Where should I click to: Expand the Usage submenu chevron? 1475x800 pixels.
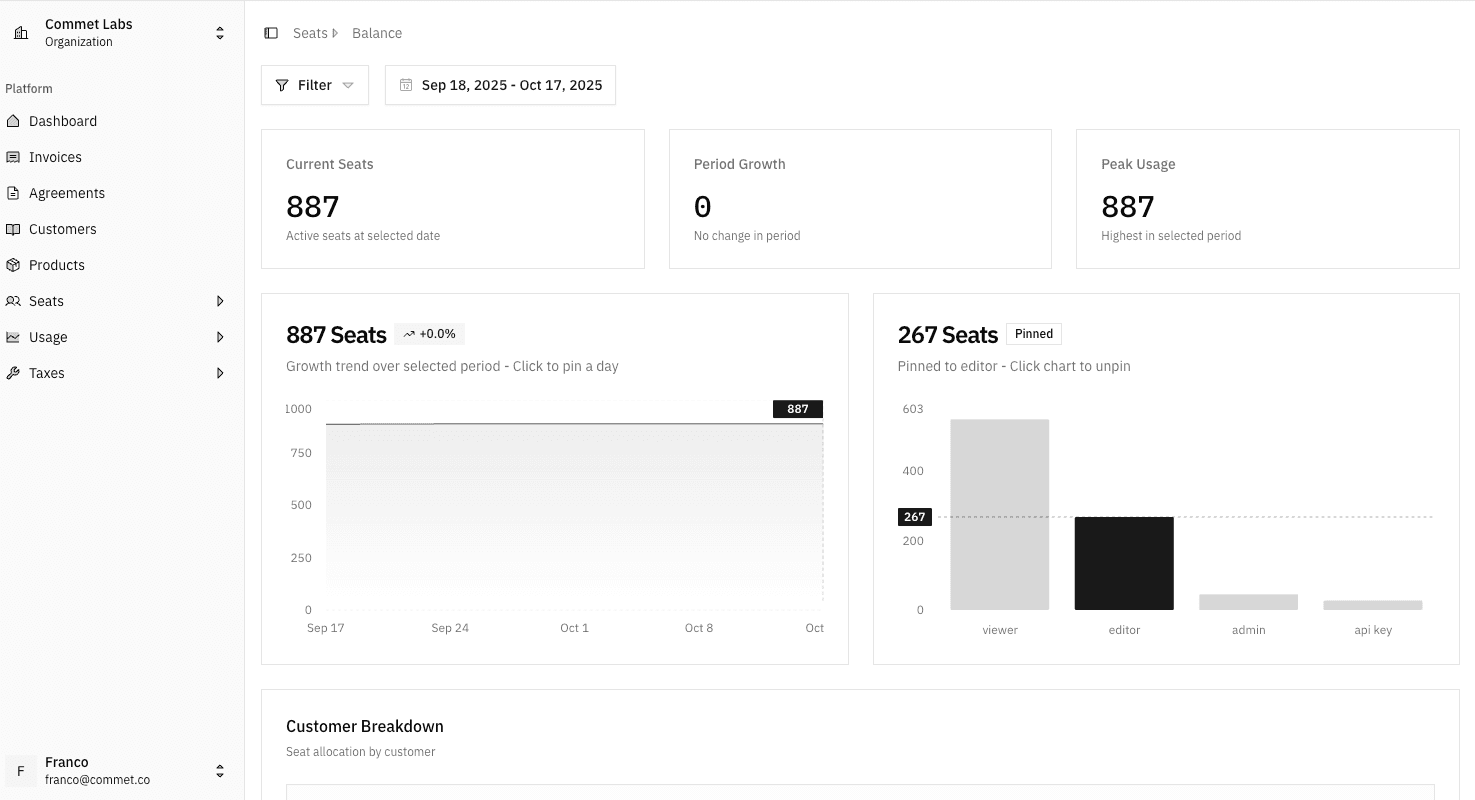[221, 336]
